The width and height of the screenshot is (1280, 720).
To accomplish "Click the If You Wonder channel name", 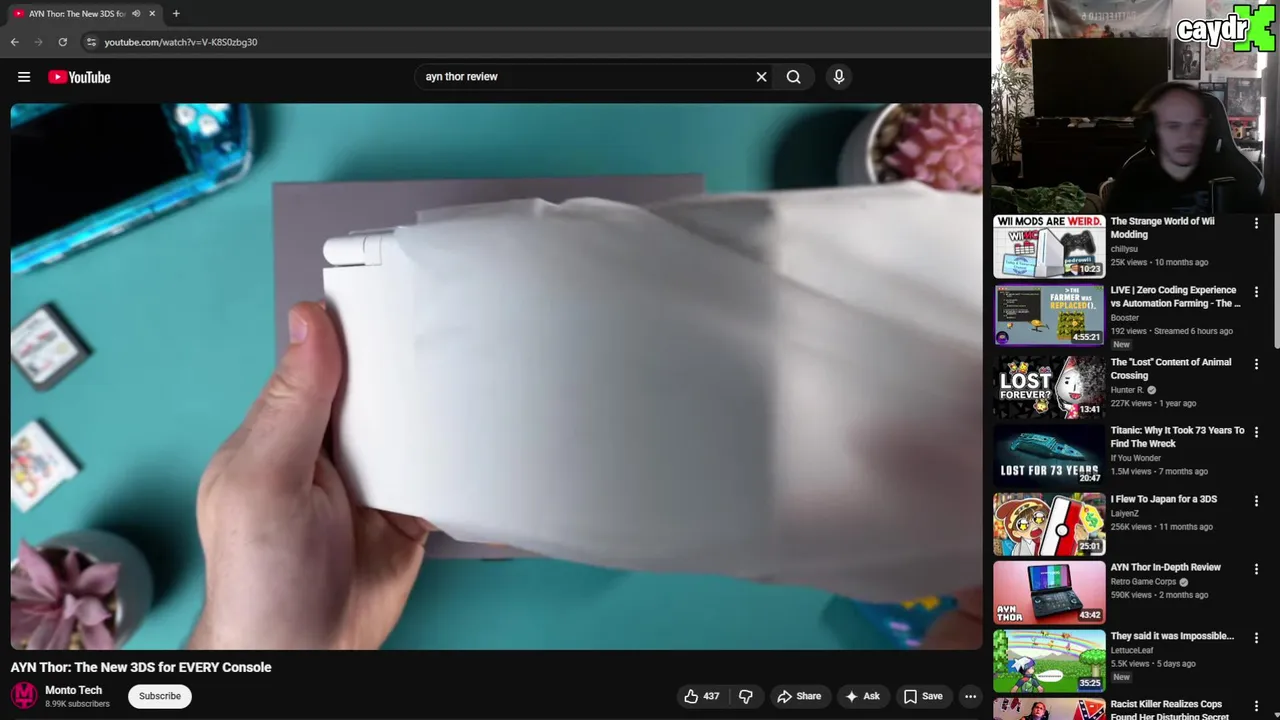I will [1136, 458].
